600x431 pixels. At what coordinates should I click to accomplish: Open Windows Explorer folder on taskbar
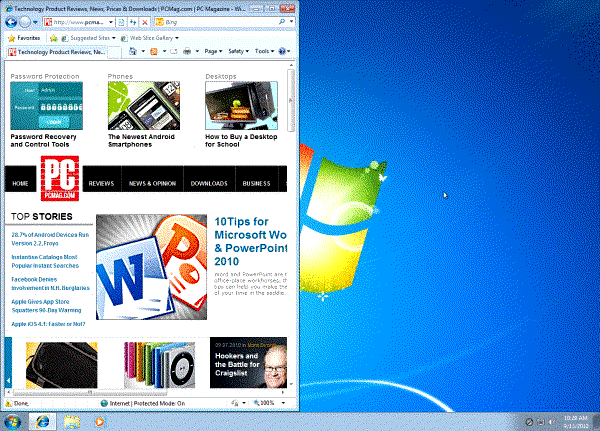pos(72,419)
